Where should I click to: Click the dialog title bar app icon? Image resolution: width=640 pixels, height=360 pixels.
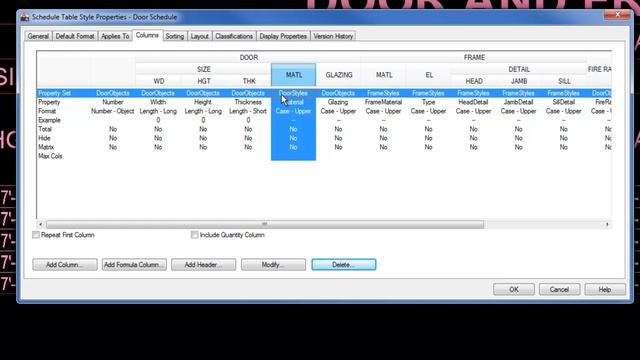25,17
